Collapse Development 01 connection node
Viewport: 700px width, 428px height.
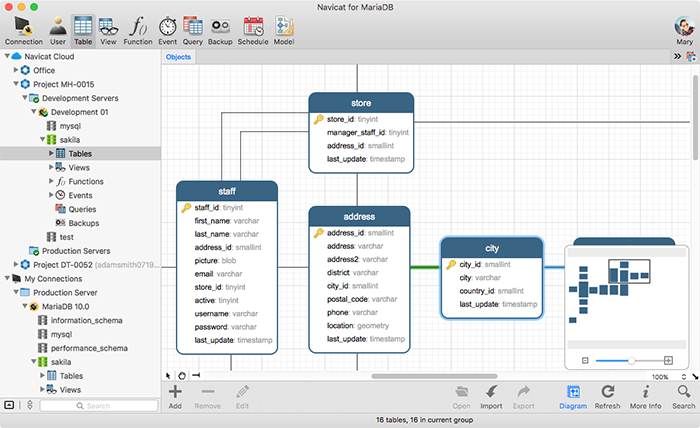click(33, 112)
